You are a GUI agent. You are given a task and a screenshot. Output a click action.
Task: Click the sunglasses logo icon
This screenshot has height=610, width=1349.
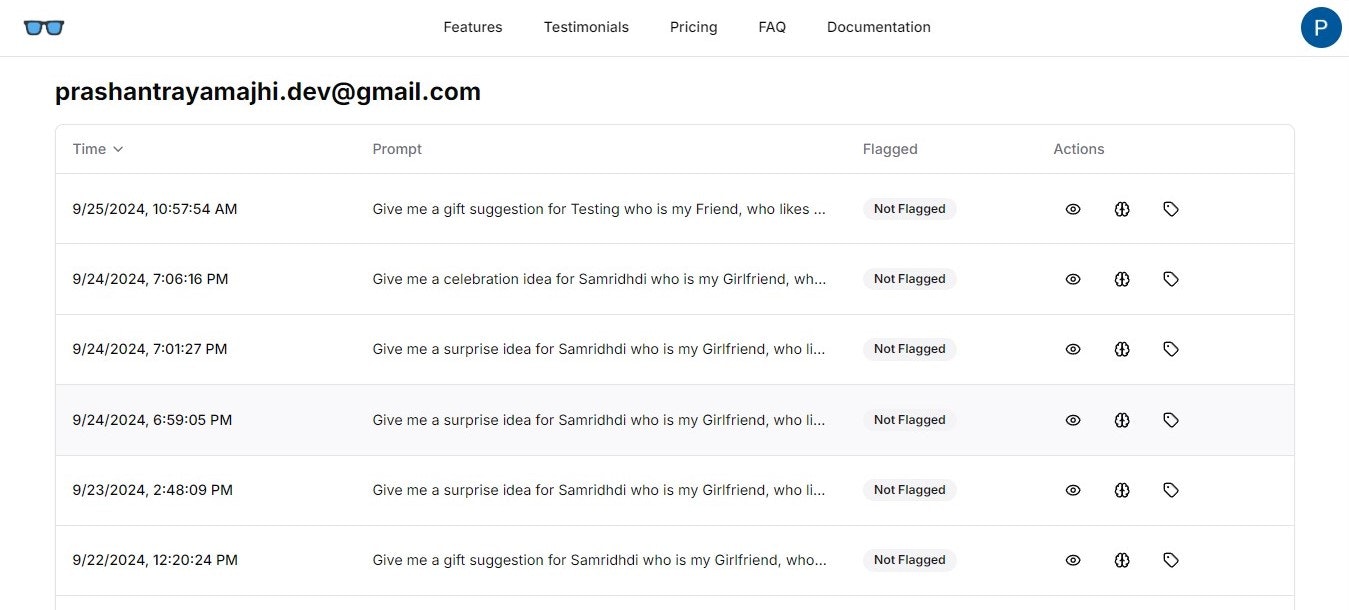tap(44, 28)
